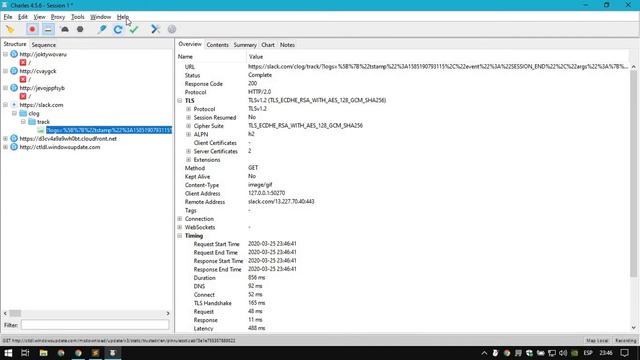Open the Window menu
Screen dimensions: 640x360
(100, 17)
